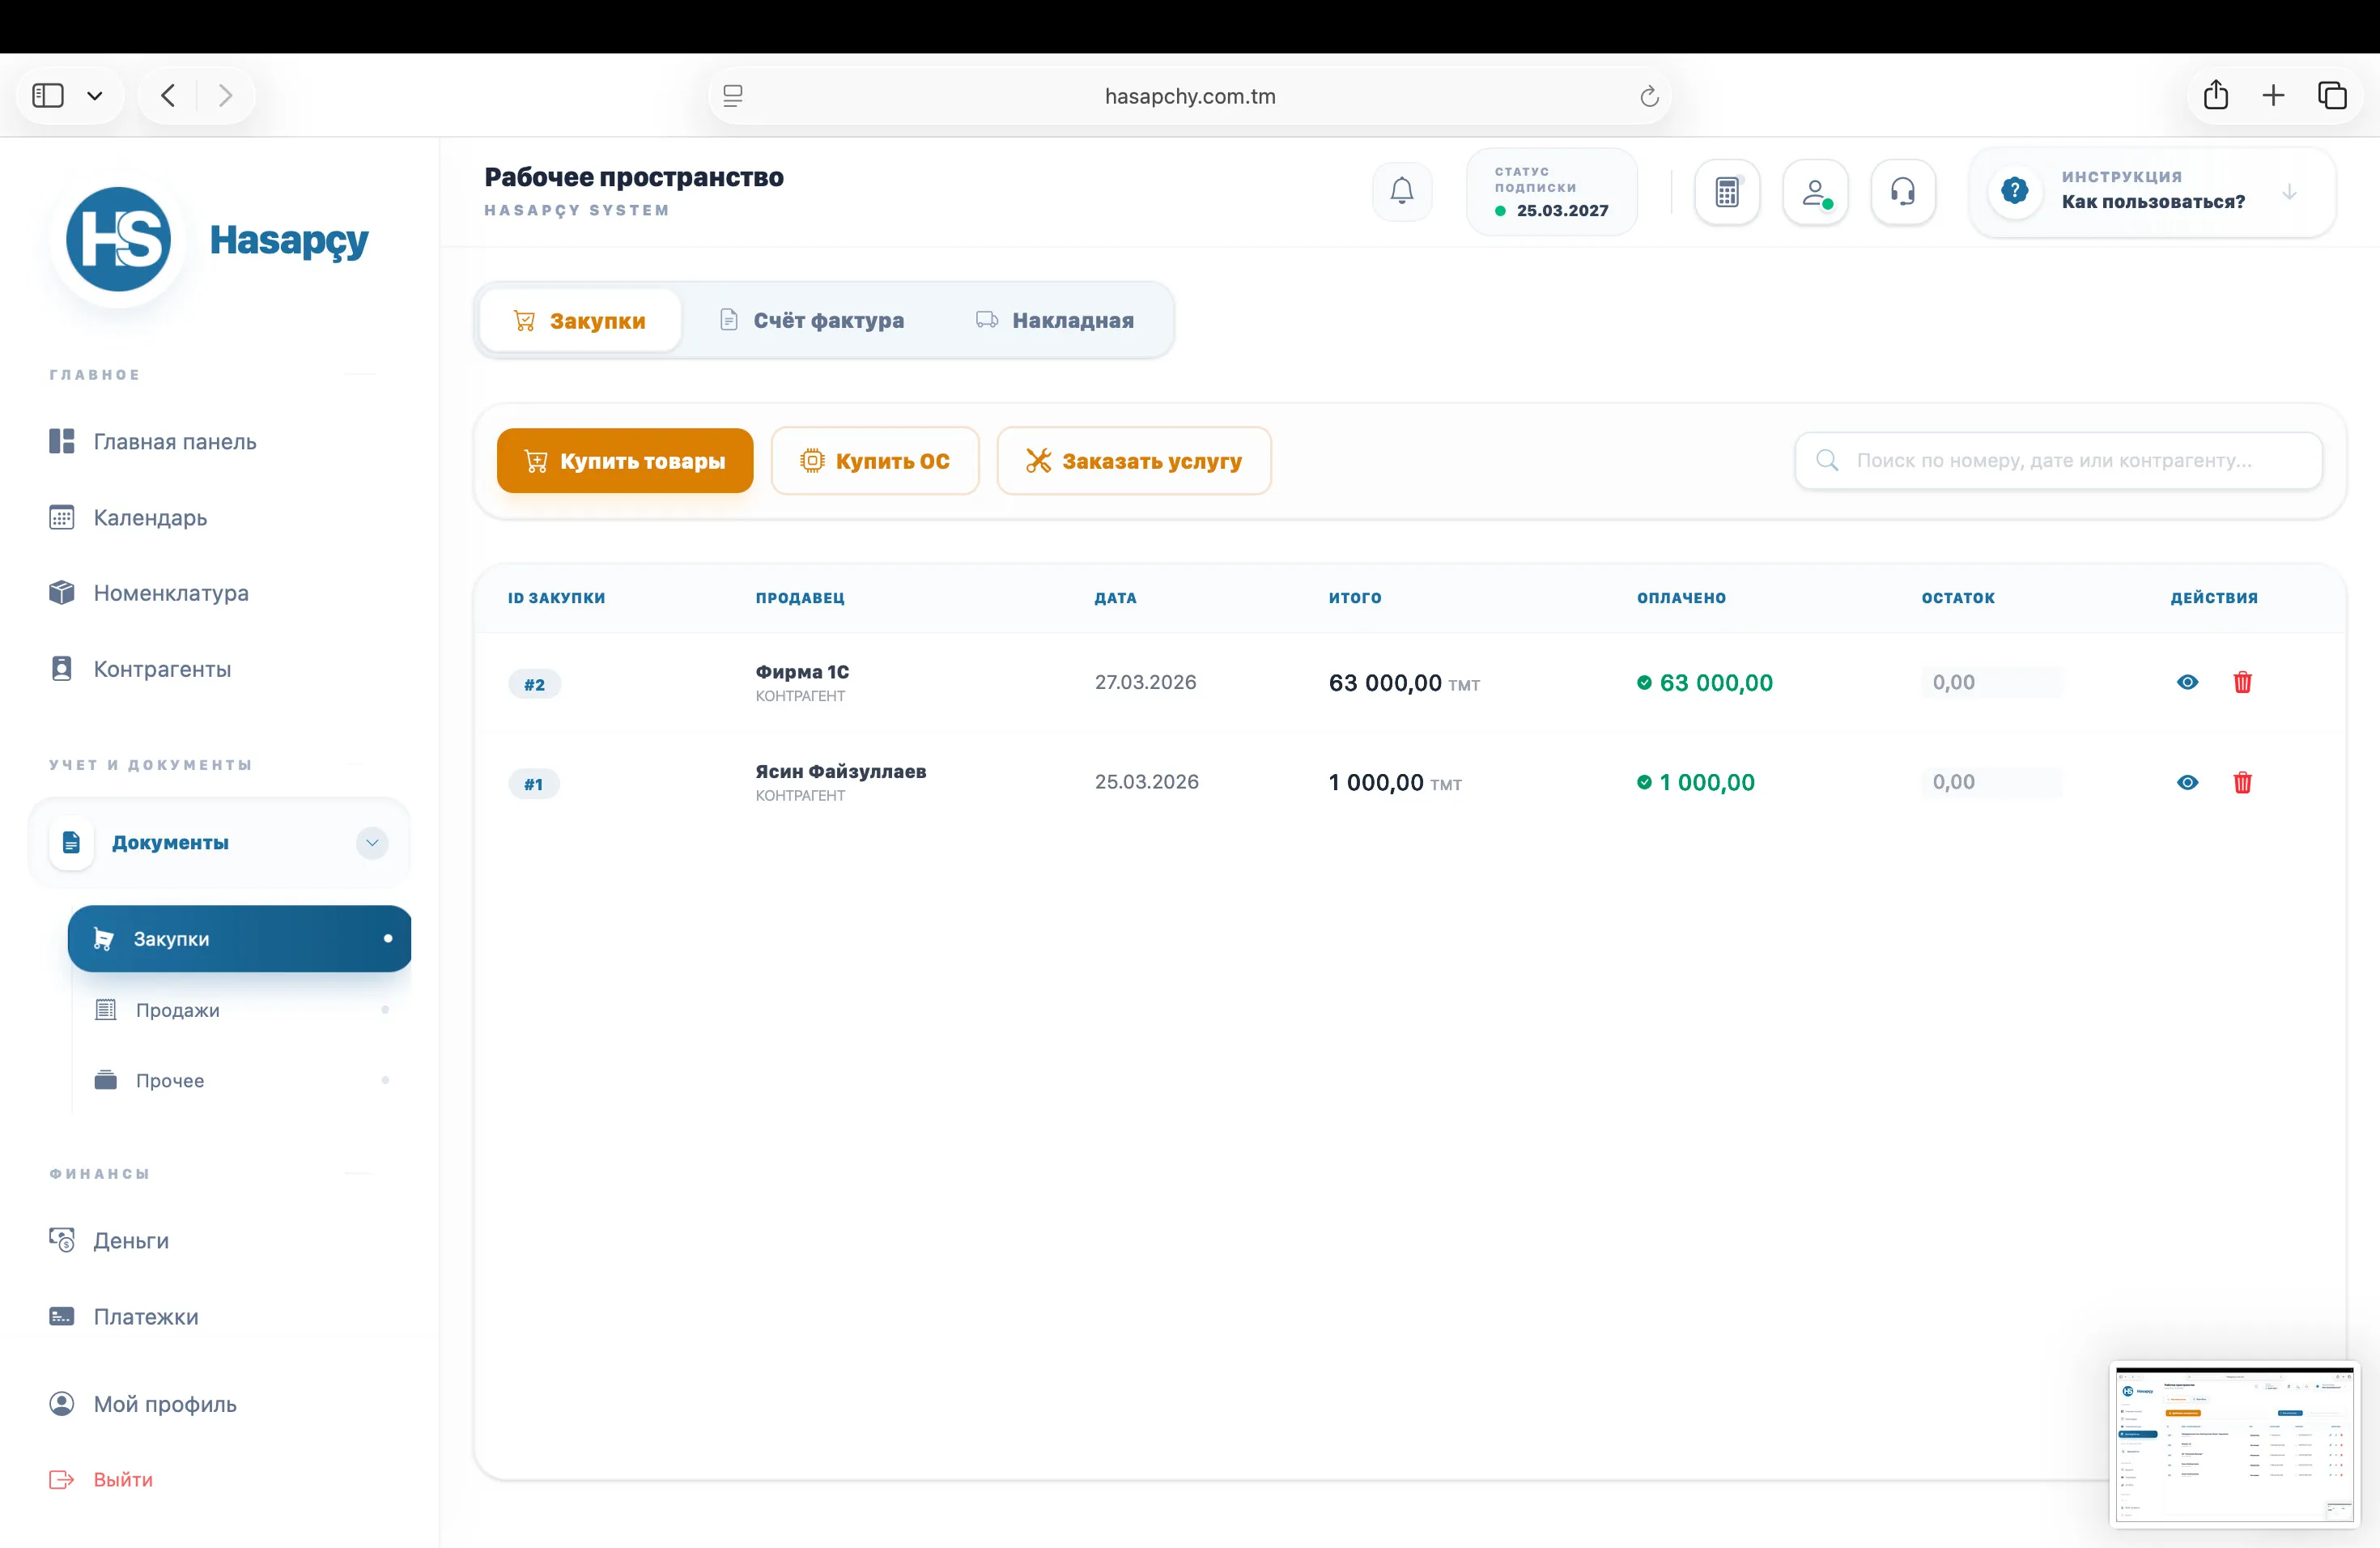Switch to the Счёт фактура tab
2380x1548 pixels.
tap(811, 320)
